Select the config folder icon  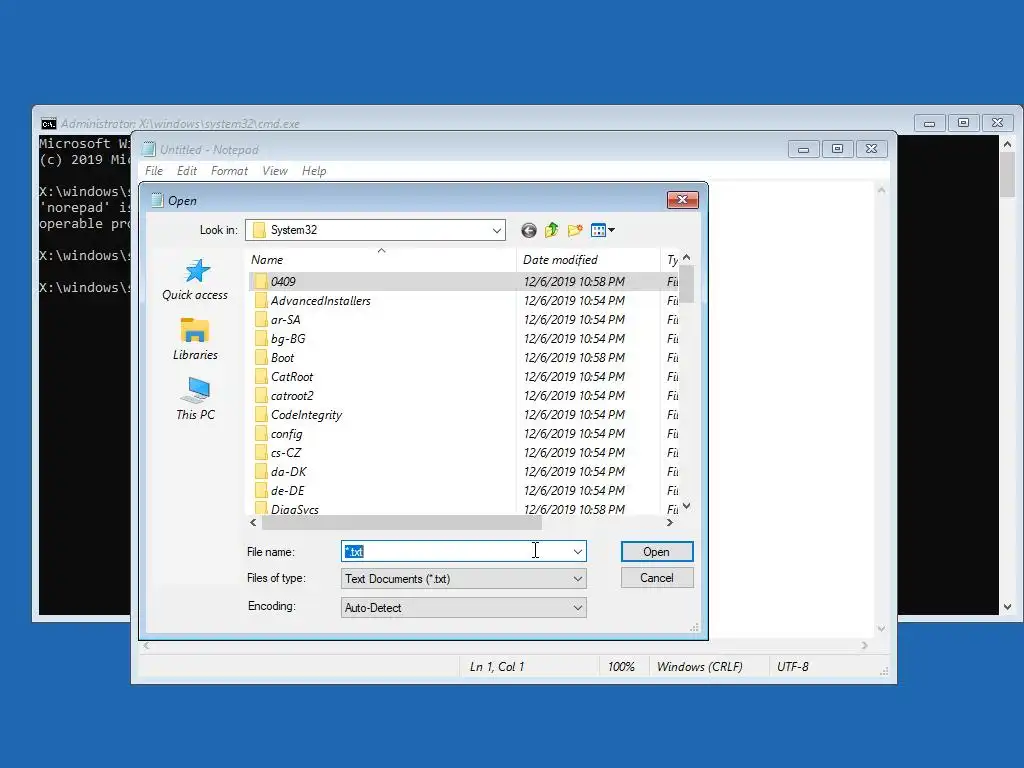tap(261, 433)
